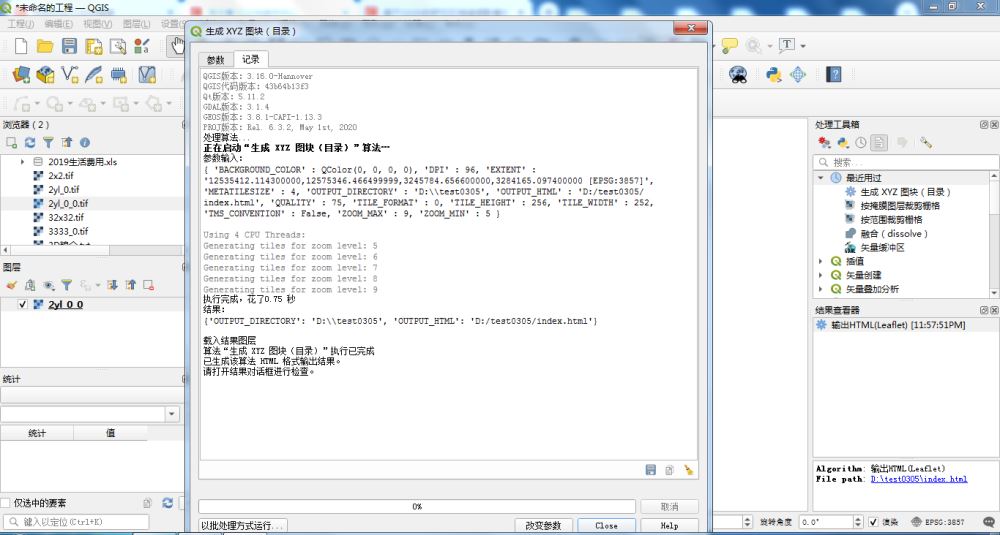Click the Close button in dialog
This screenshot has height=535, width=1000.
pyautogui.click(x=606, y=525)
